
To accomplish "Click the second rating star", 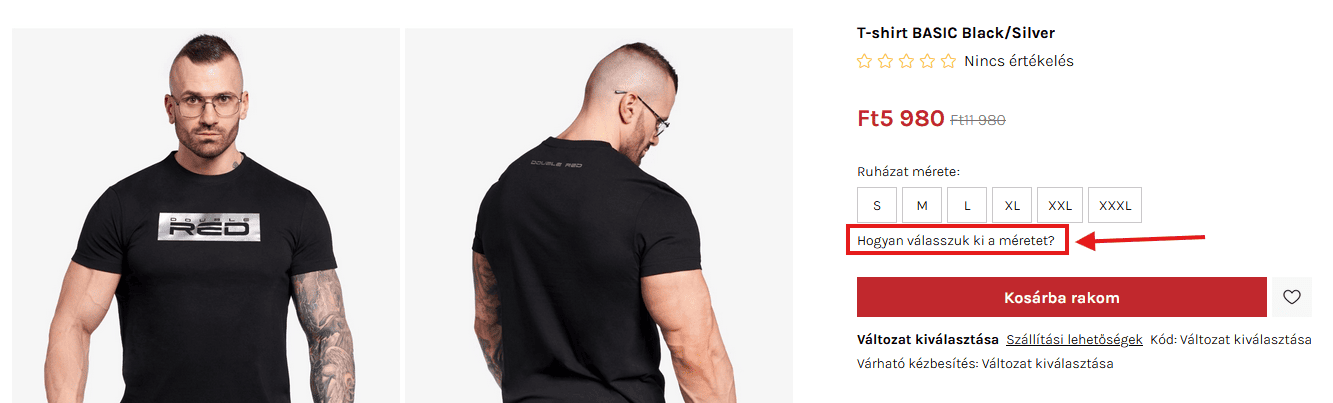I will 884,61.
